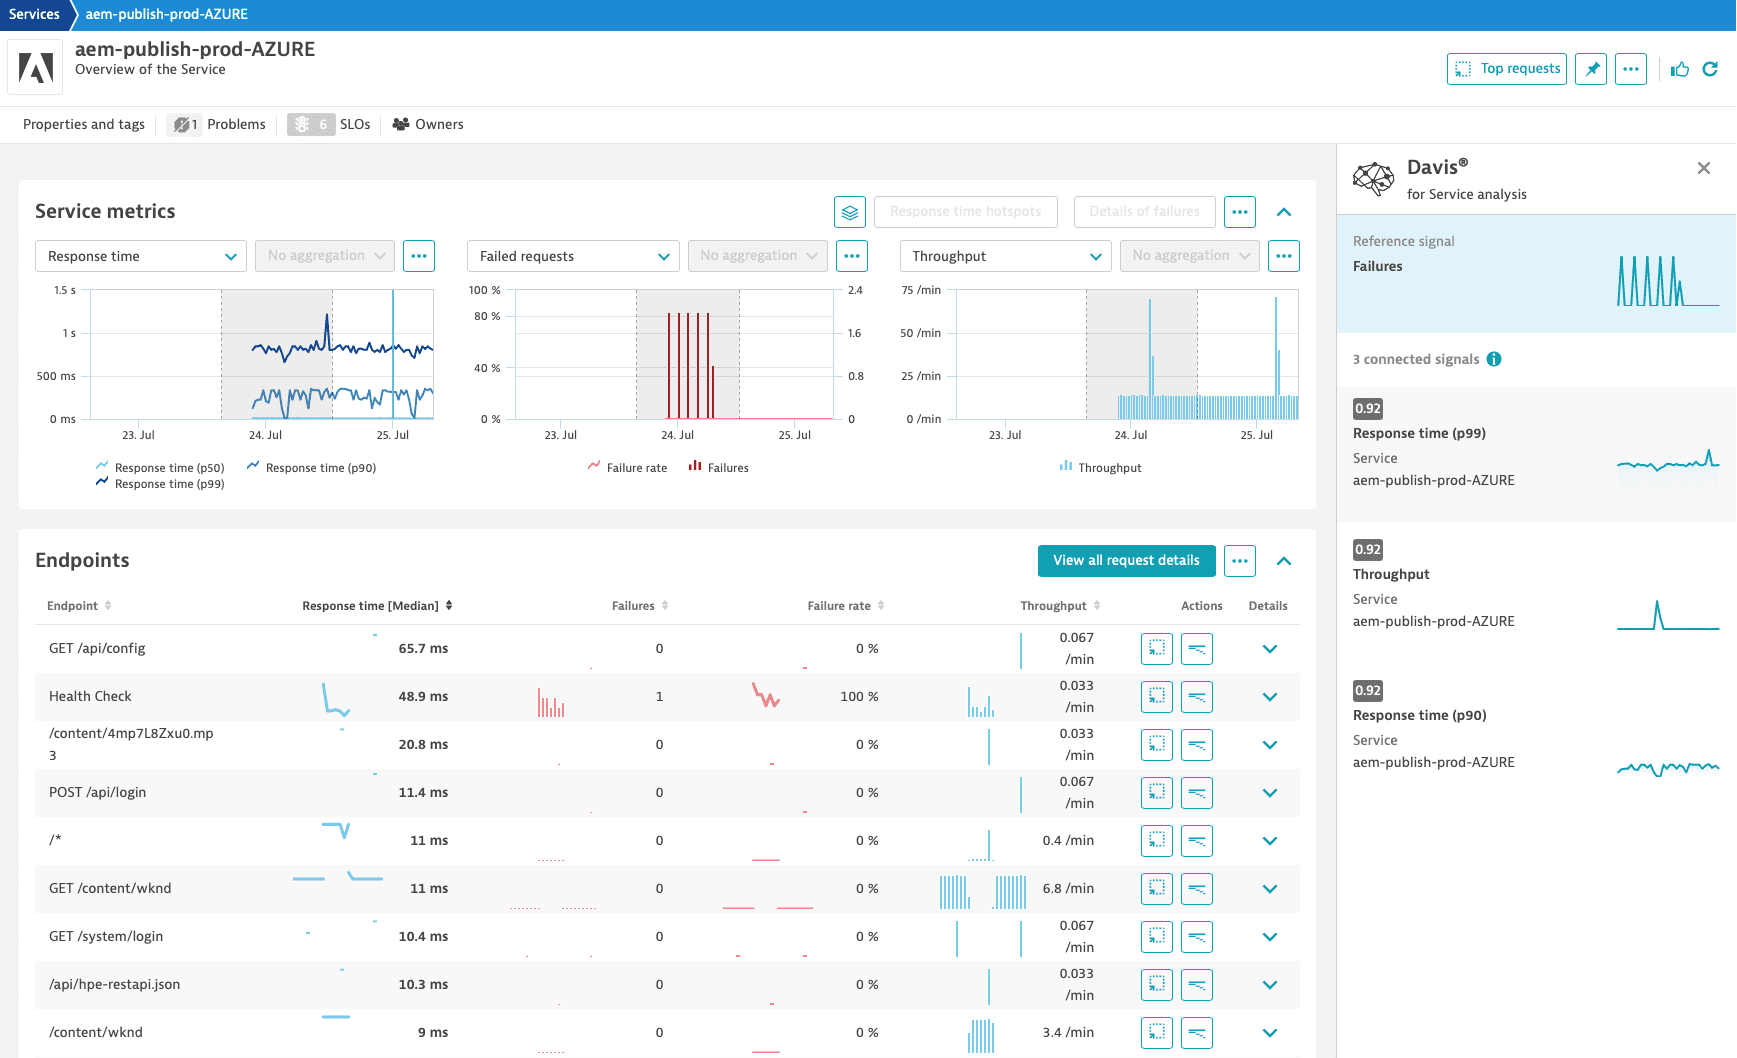This screenshot has height=1058, width=1737.
Task: Expand details for GET /content/wknd
Action: point(1270,889)
